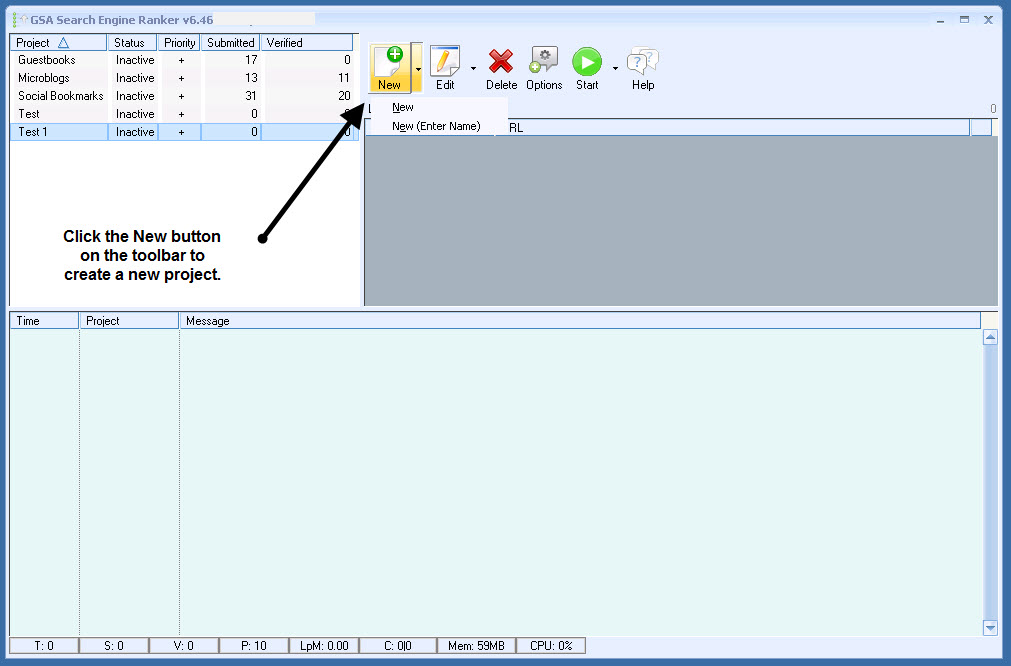Viewport: 1011px width, 666px height.
Task: Click the Edit pencil icon
Action: tap(445, 62)
